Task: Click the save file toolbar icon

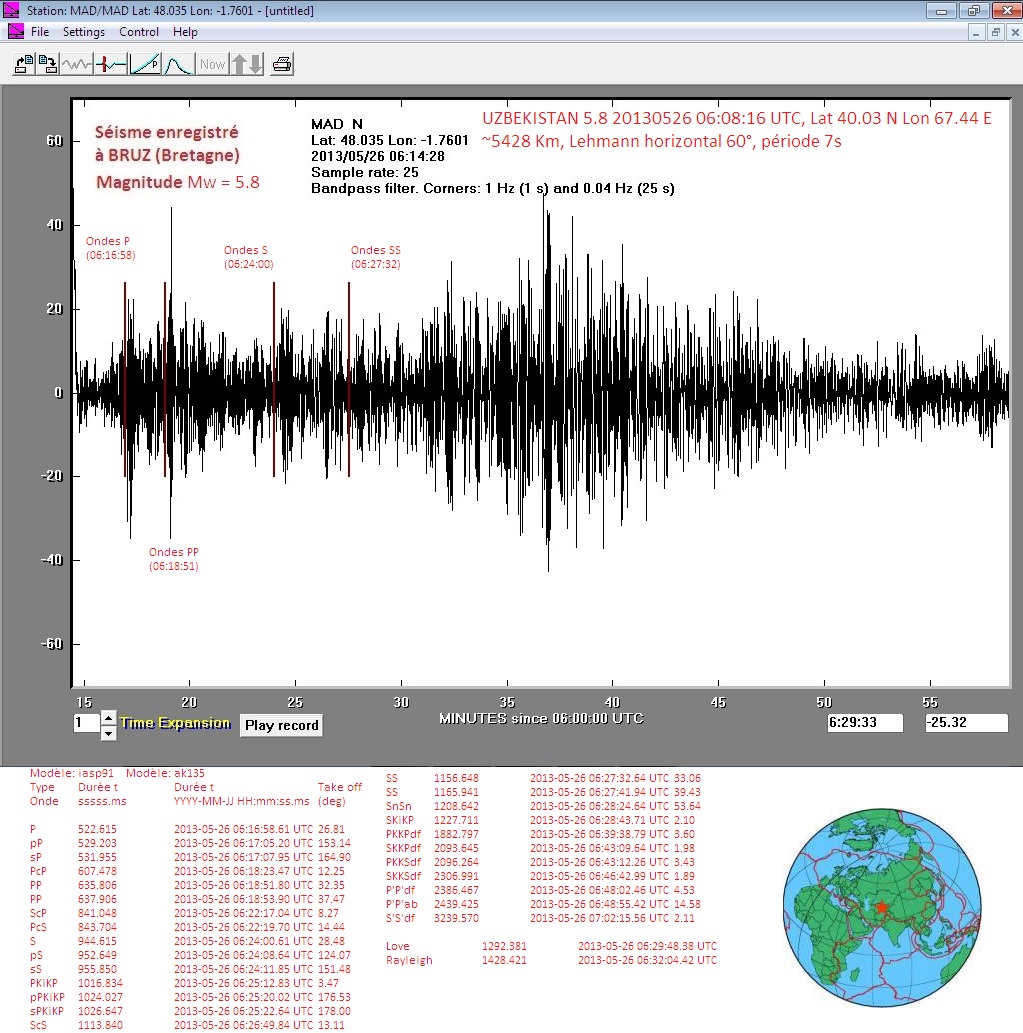Action: [47, 65]
